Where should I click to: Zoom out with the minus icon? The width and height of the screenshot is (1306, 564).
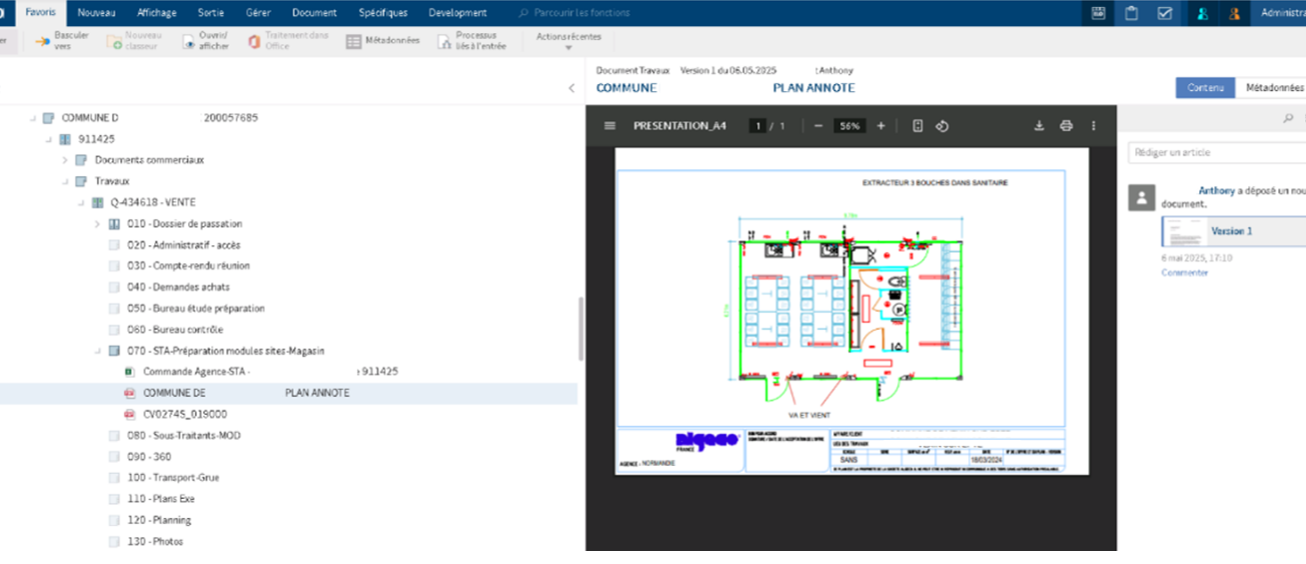818,126
